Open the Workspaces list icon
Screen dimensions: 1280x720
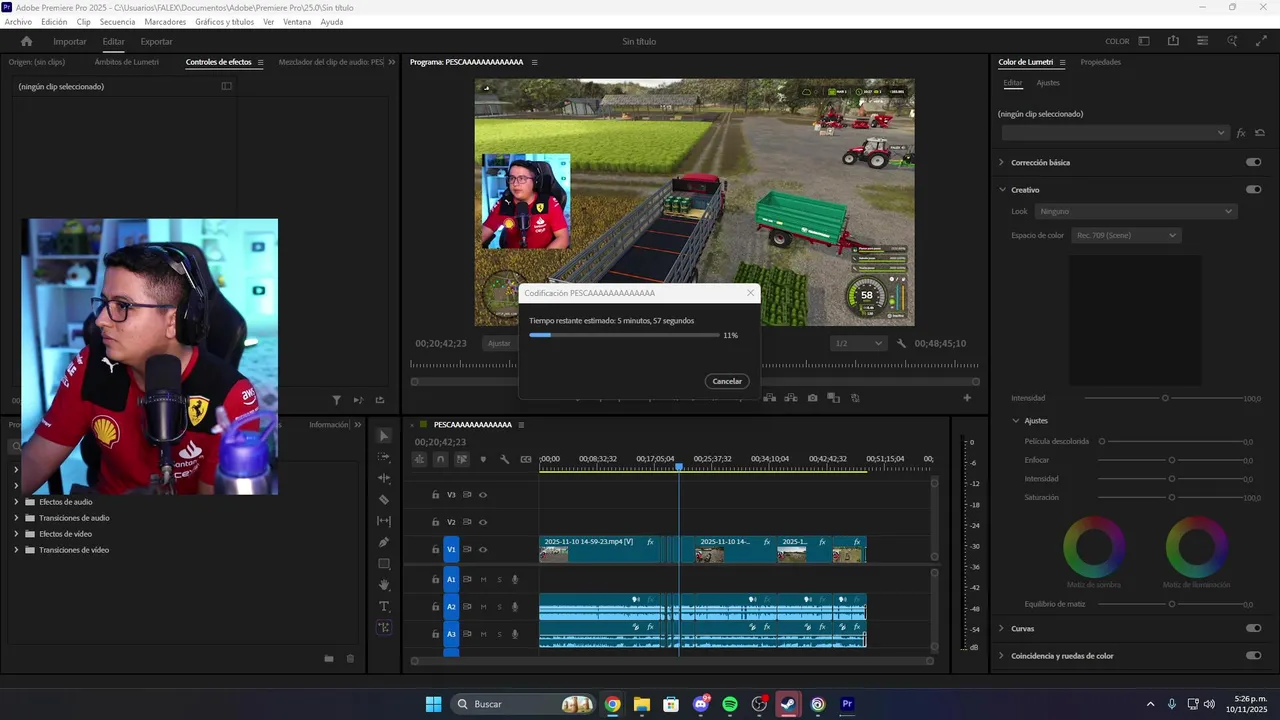tap(1144, 41)
